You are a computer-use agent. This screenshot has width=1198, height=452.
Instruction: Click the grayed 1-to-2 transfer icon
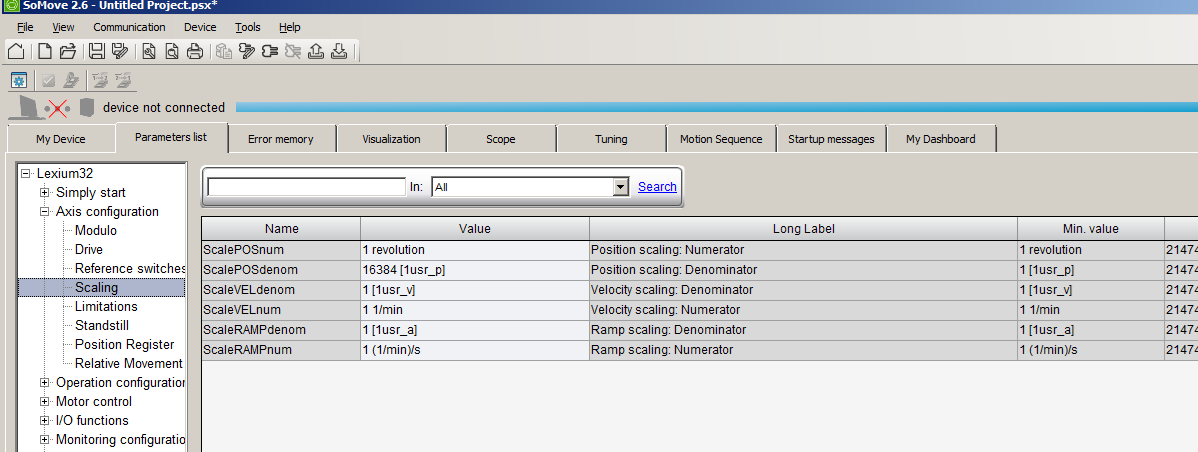coord(99,80)
